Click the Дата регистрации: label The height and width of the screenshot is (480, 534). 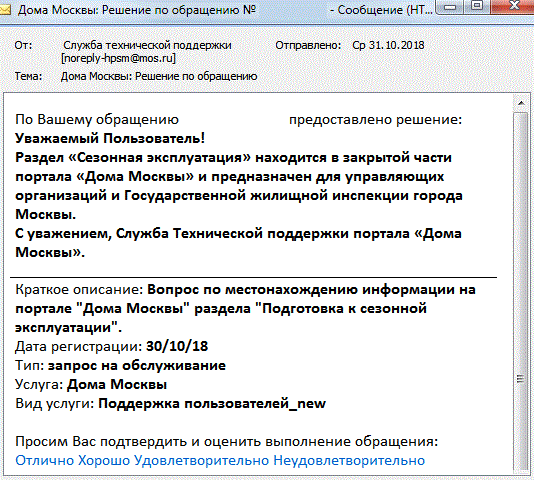[79, 346]
